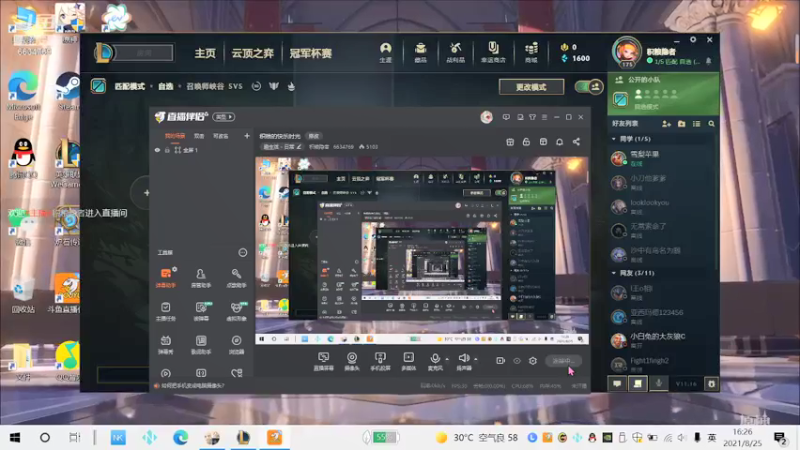The width and height of the screenshot is (800, 450).
Task: Open League client settings gear icon
Action: [693, 39]
